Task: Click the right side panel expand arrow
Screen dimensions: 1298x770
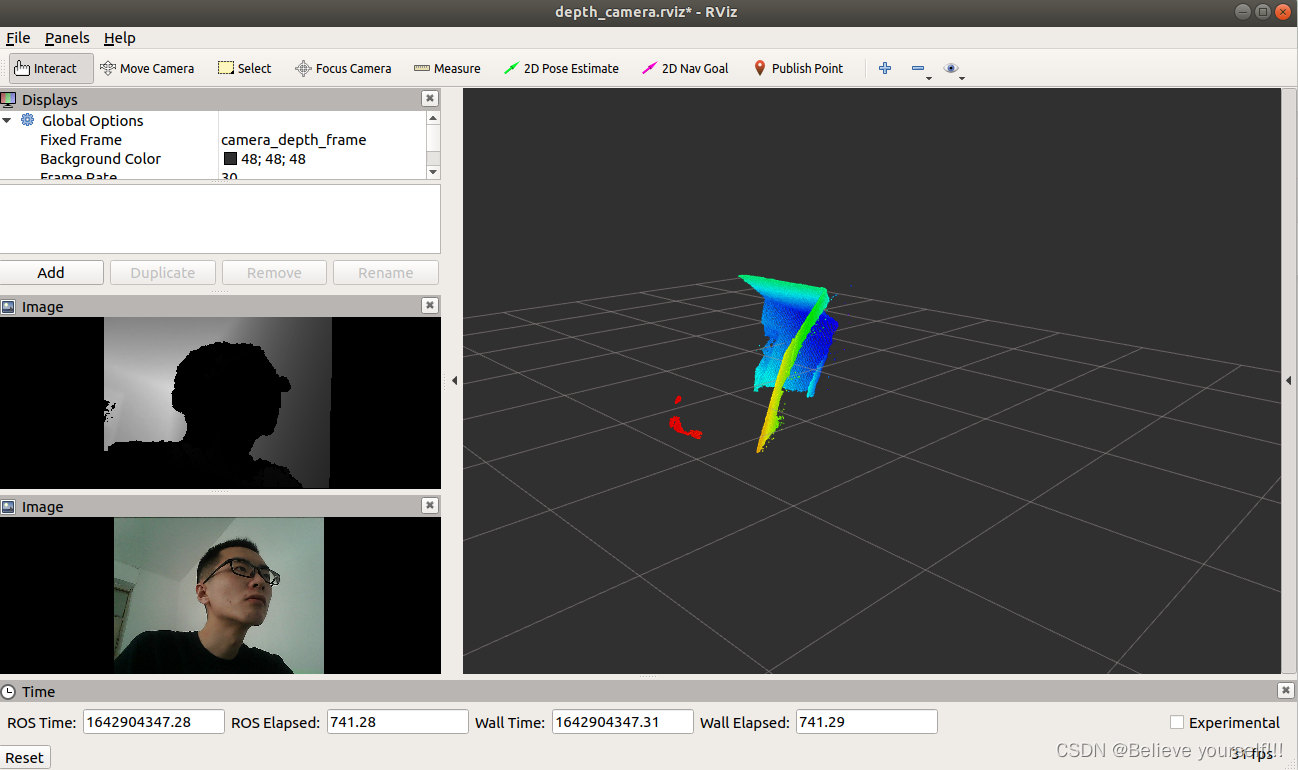Action: pos(1290,381)
